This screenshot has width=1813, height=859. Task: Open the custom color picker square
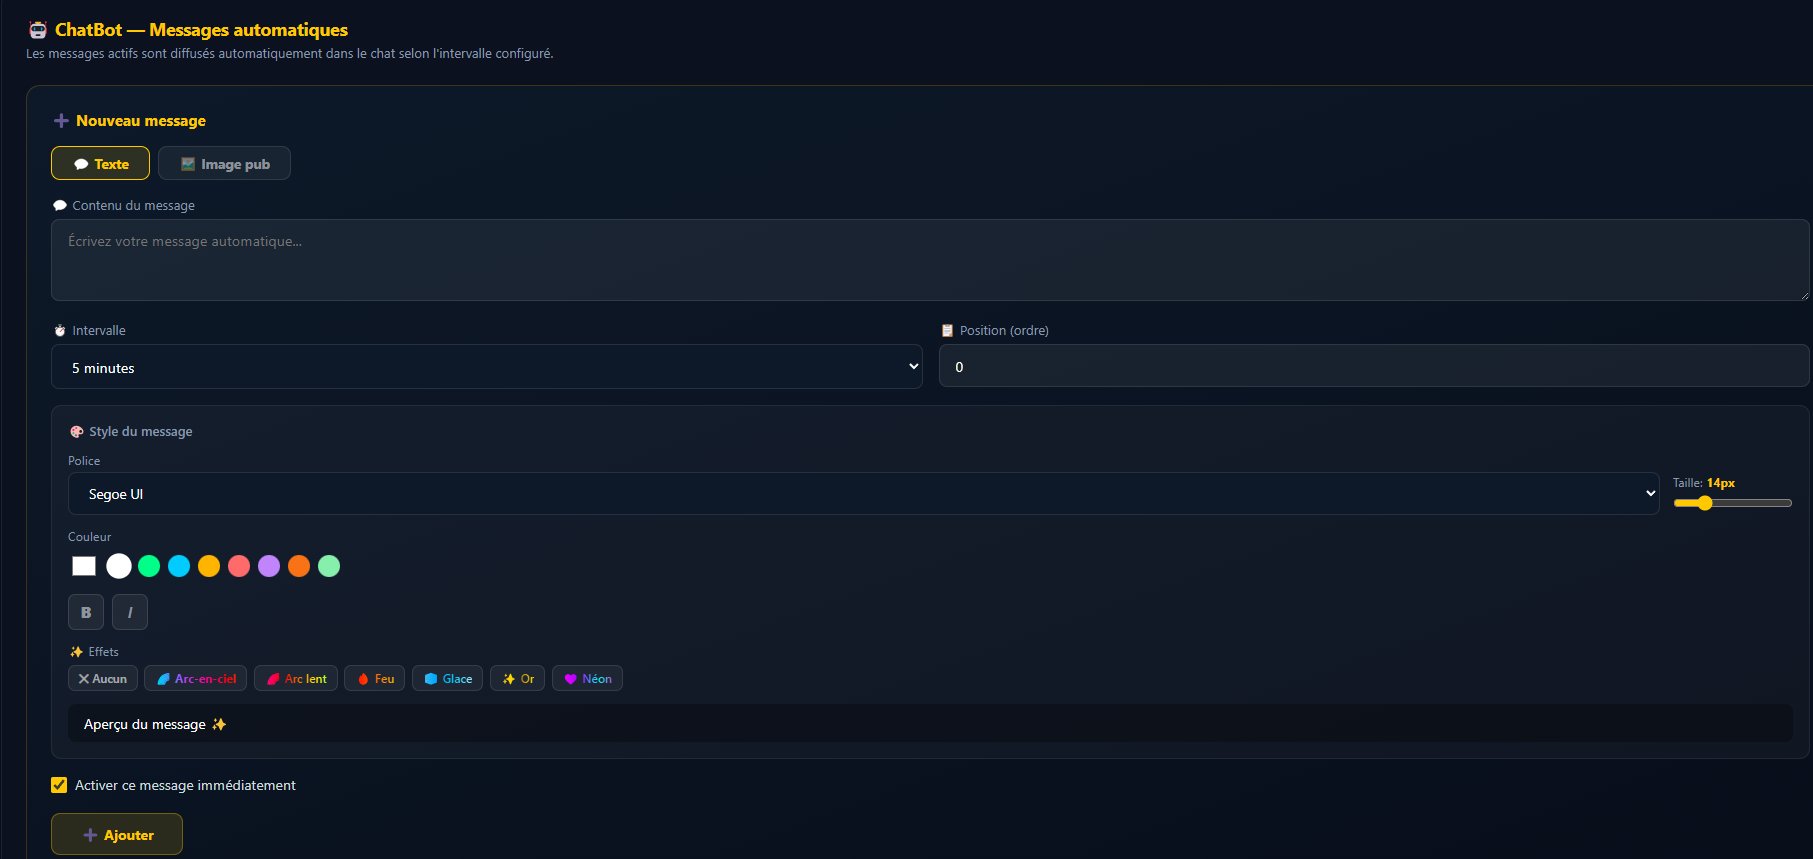(x=84, y=566)
